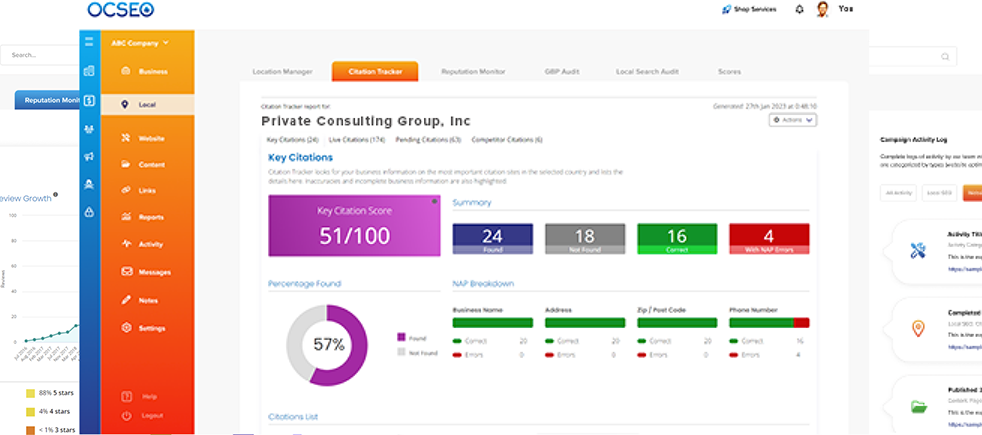Click the info icon beside Review Growth
Viewport: 982px width, 435px height.
click(x=56, y=195)
